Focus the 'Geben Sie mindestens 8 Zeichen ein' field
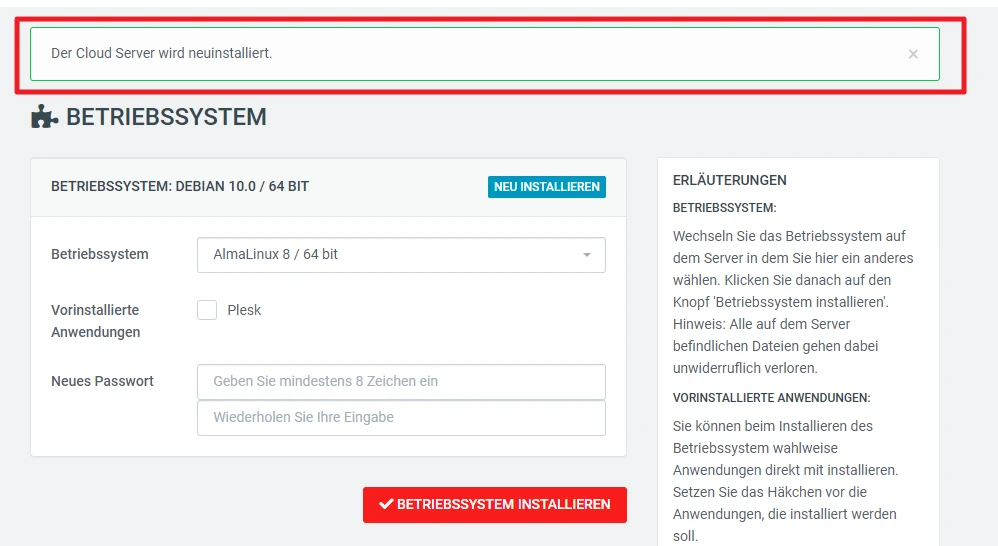Screen dimensions: 998x546 [401, 381]
